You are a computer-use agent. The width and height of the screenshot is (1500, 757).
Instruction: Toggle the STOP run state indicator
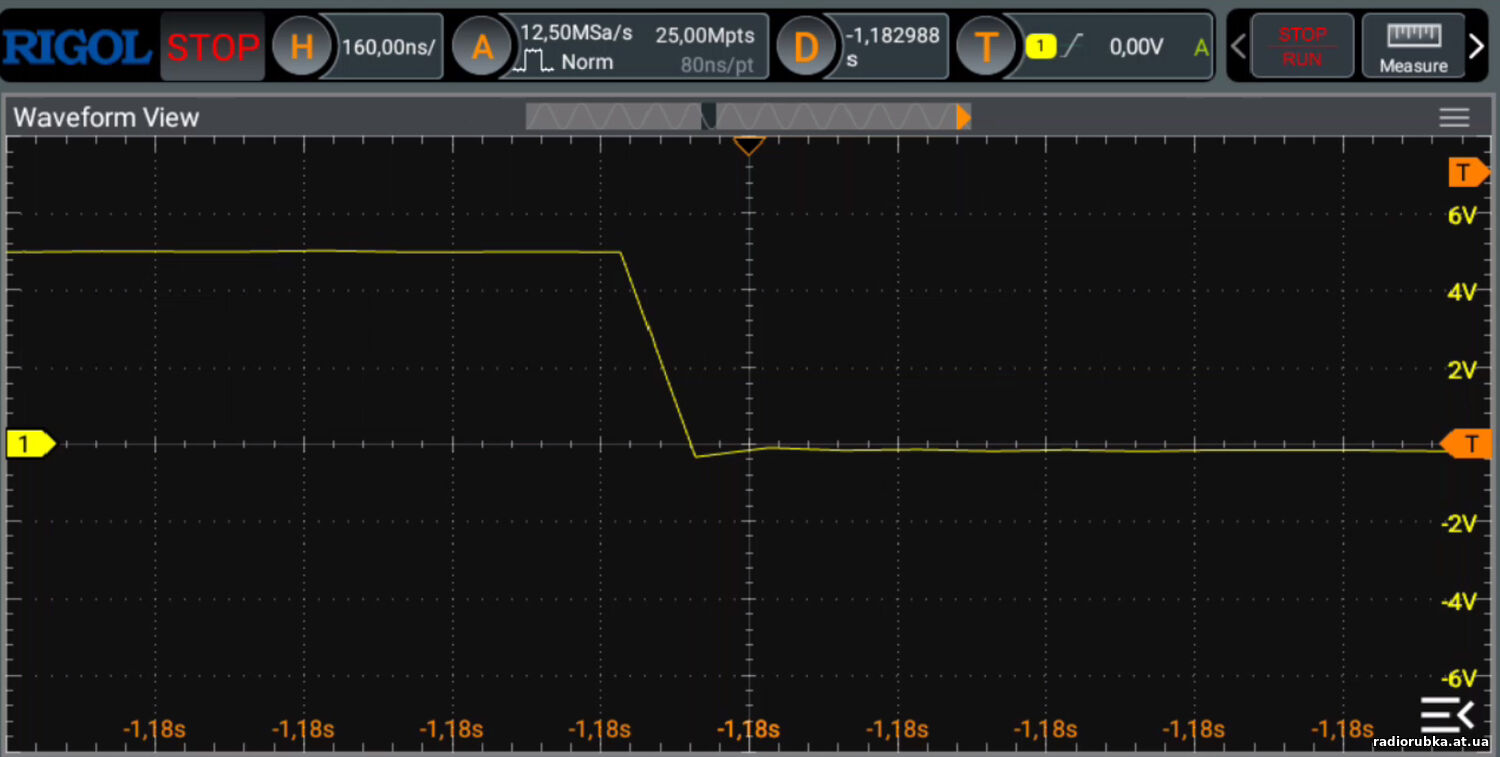(x=212, y=46)
